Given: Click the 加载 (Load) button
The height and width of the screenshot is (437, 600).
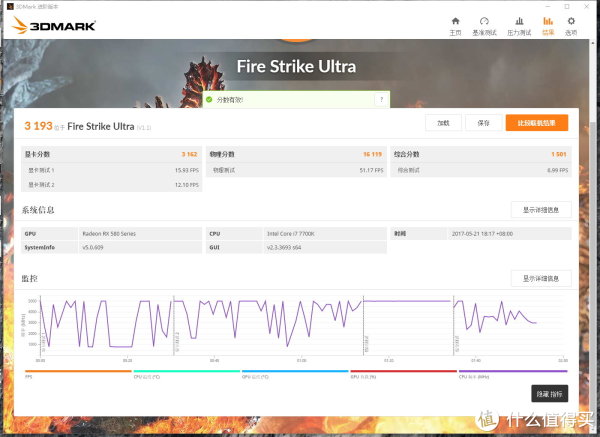Looking at the screenshot, I should coord(443,123).
